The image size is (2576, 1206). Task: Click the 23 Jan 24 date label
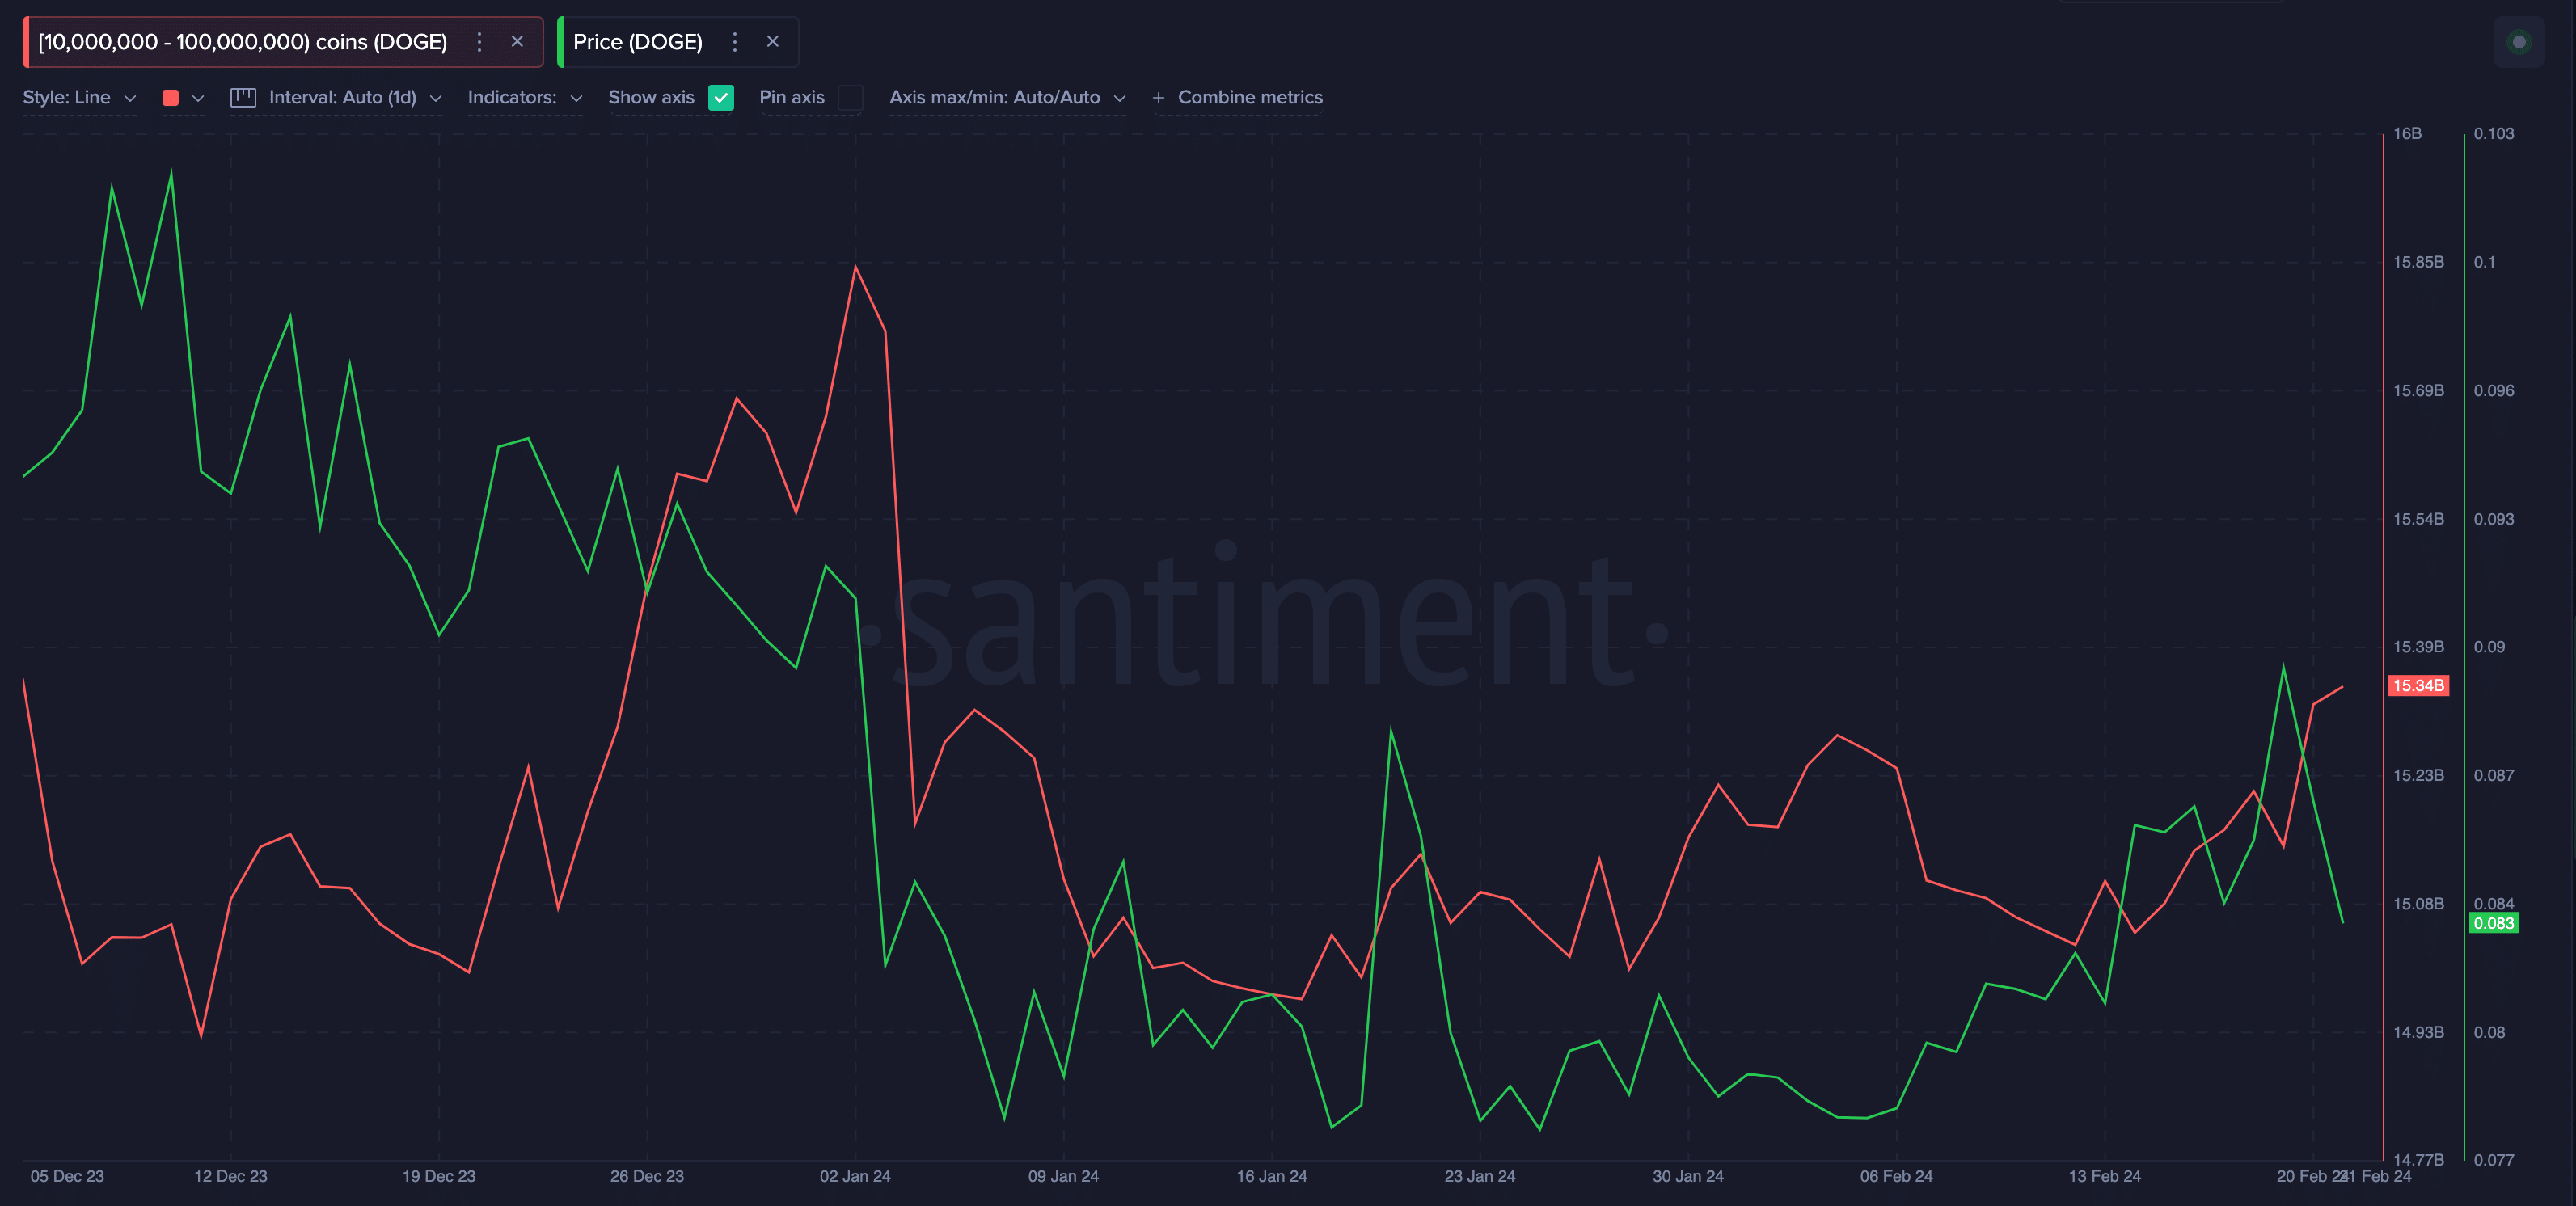(1479, 1176)
